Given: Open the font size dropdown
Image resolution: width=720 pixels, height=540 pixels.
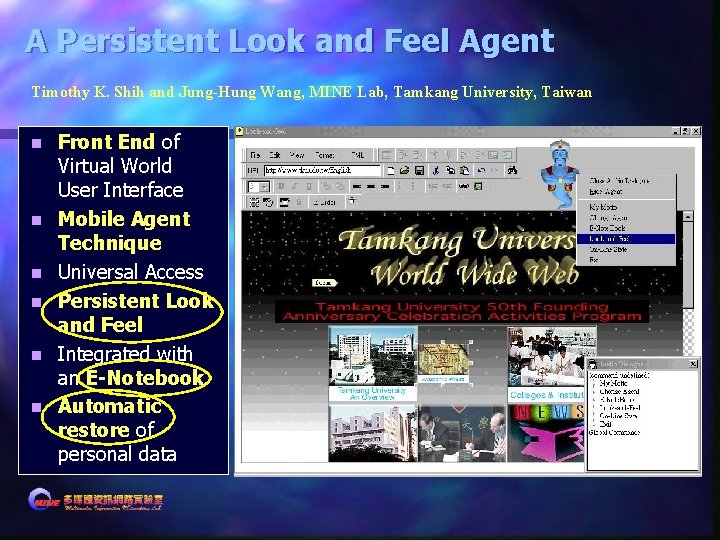Looking at the screenshot, I should tap(264, 186).
